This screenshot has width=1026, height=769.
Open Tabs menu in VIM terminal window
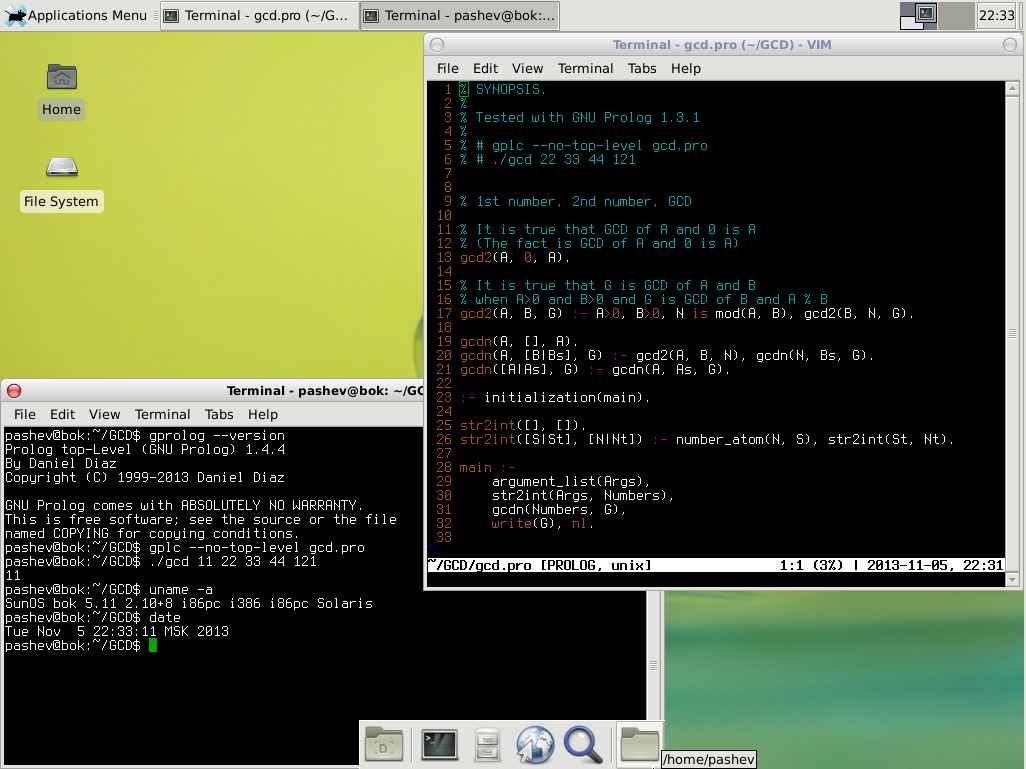[642, 68]
